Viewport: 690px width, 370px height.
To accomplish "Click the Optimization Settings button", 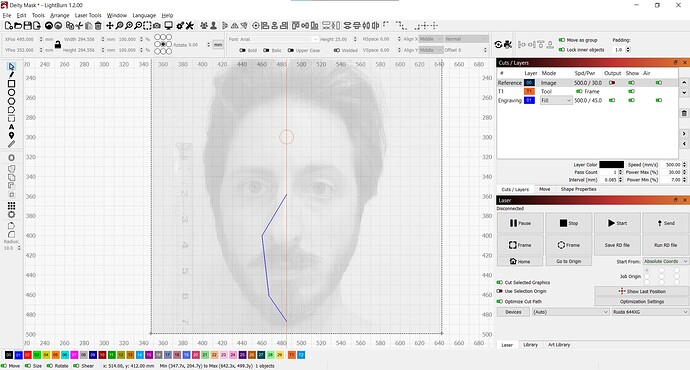I will point(642,301).
